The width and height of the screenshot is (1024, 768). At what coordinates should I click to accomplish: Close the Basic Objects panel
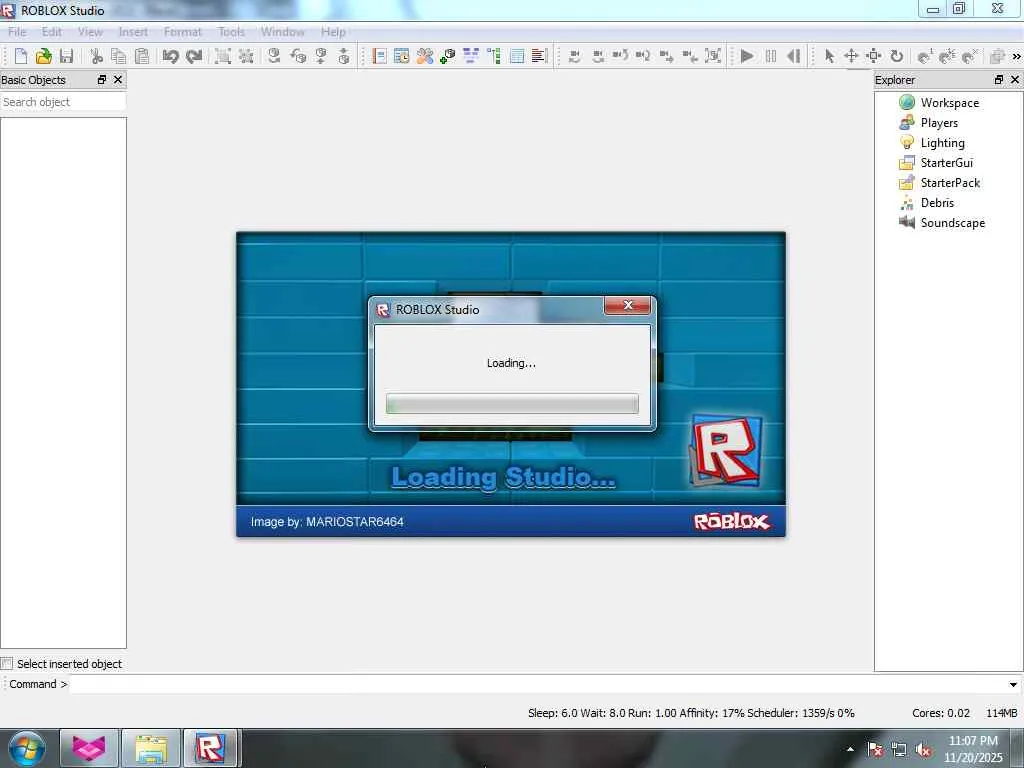(118, 79)
